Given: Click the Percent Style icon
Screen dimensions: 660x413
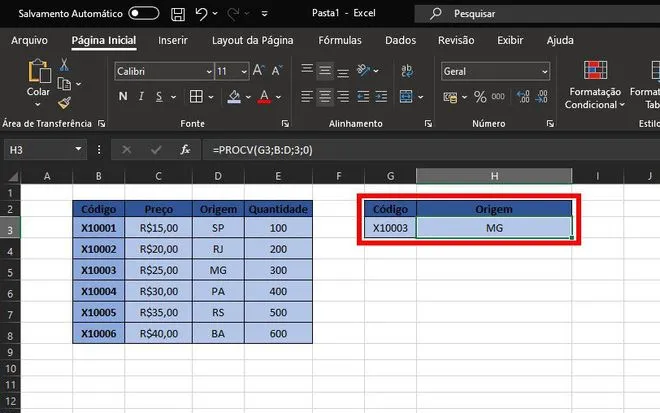Looking at the screenshot, I should 480,97.
